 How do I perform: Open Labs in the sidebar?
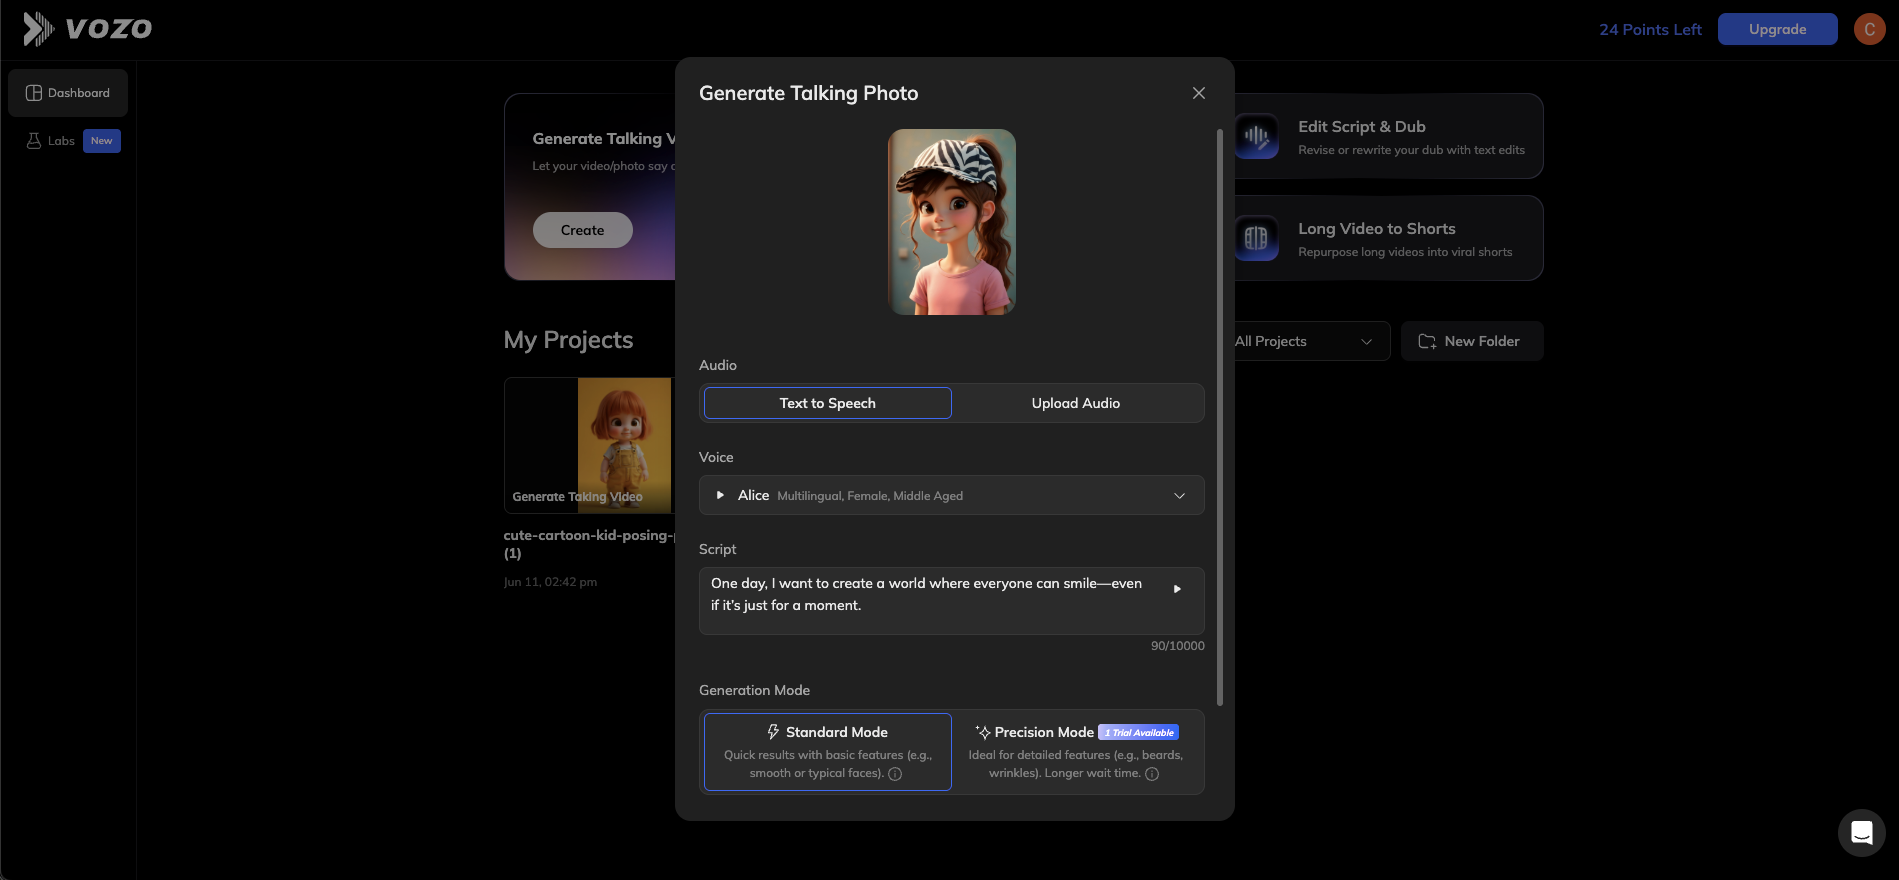(61, 141)
